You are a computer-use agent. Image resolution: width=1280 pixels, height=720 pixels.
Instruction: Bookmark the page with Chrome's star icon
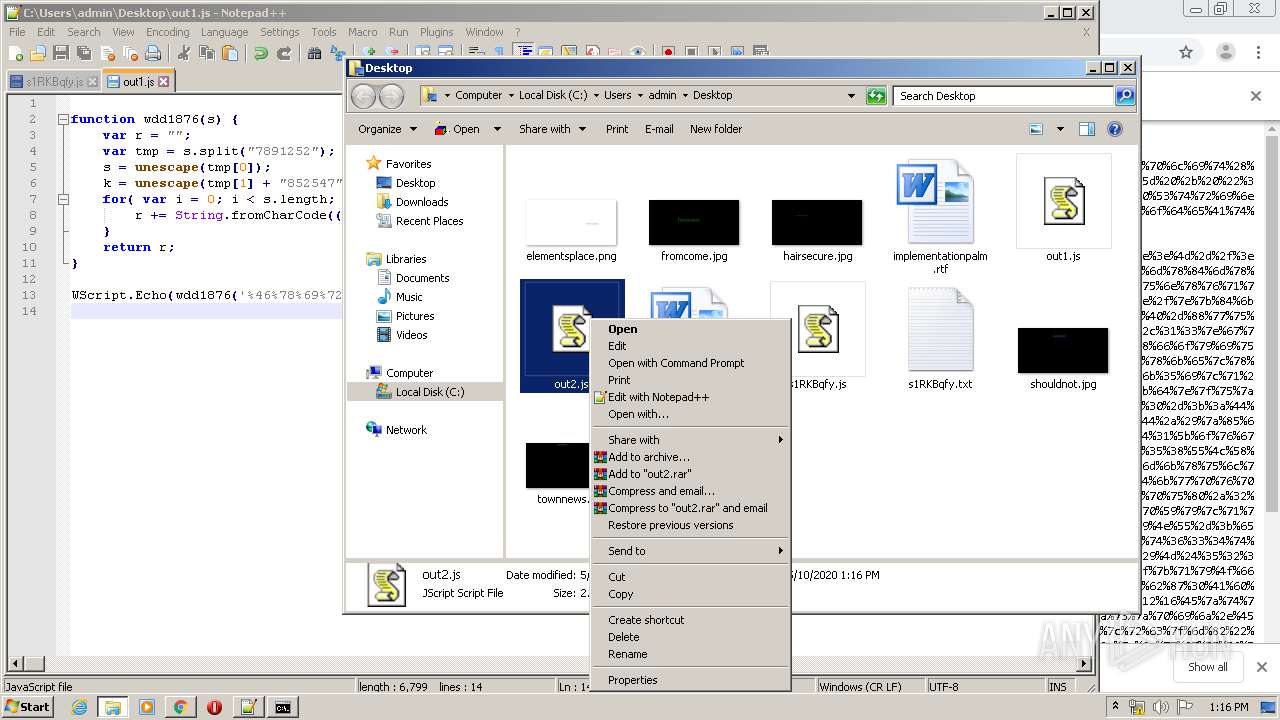pos(1186,52)
